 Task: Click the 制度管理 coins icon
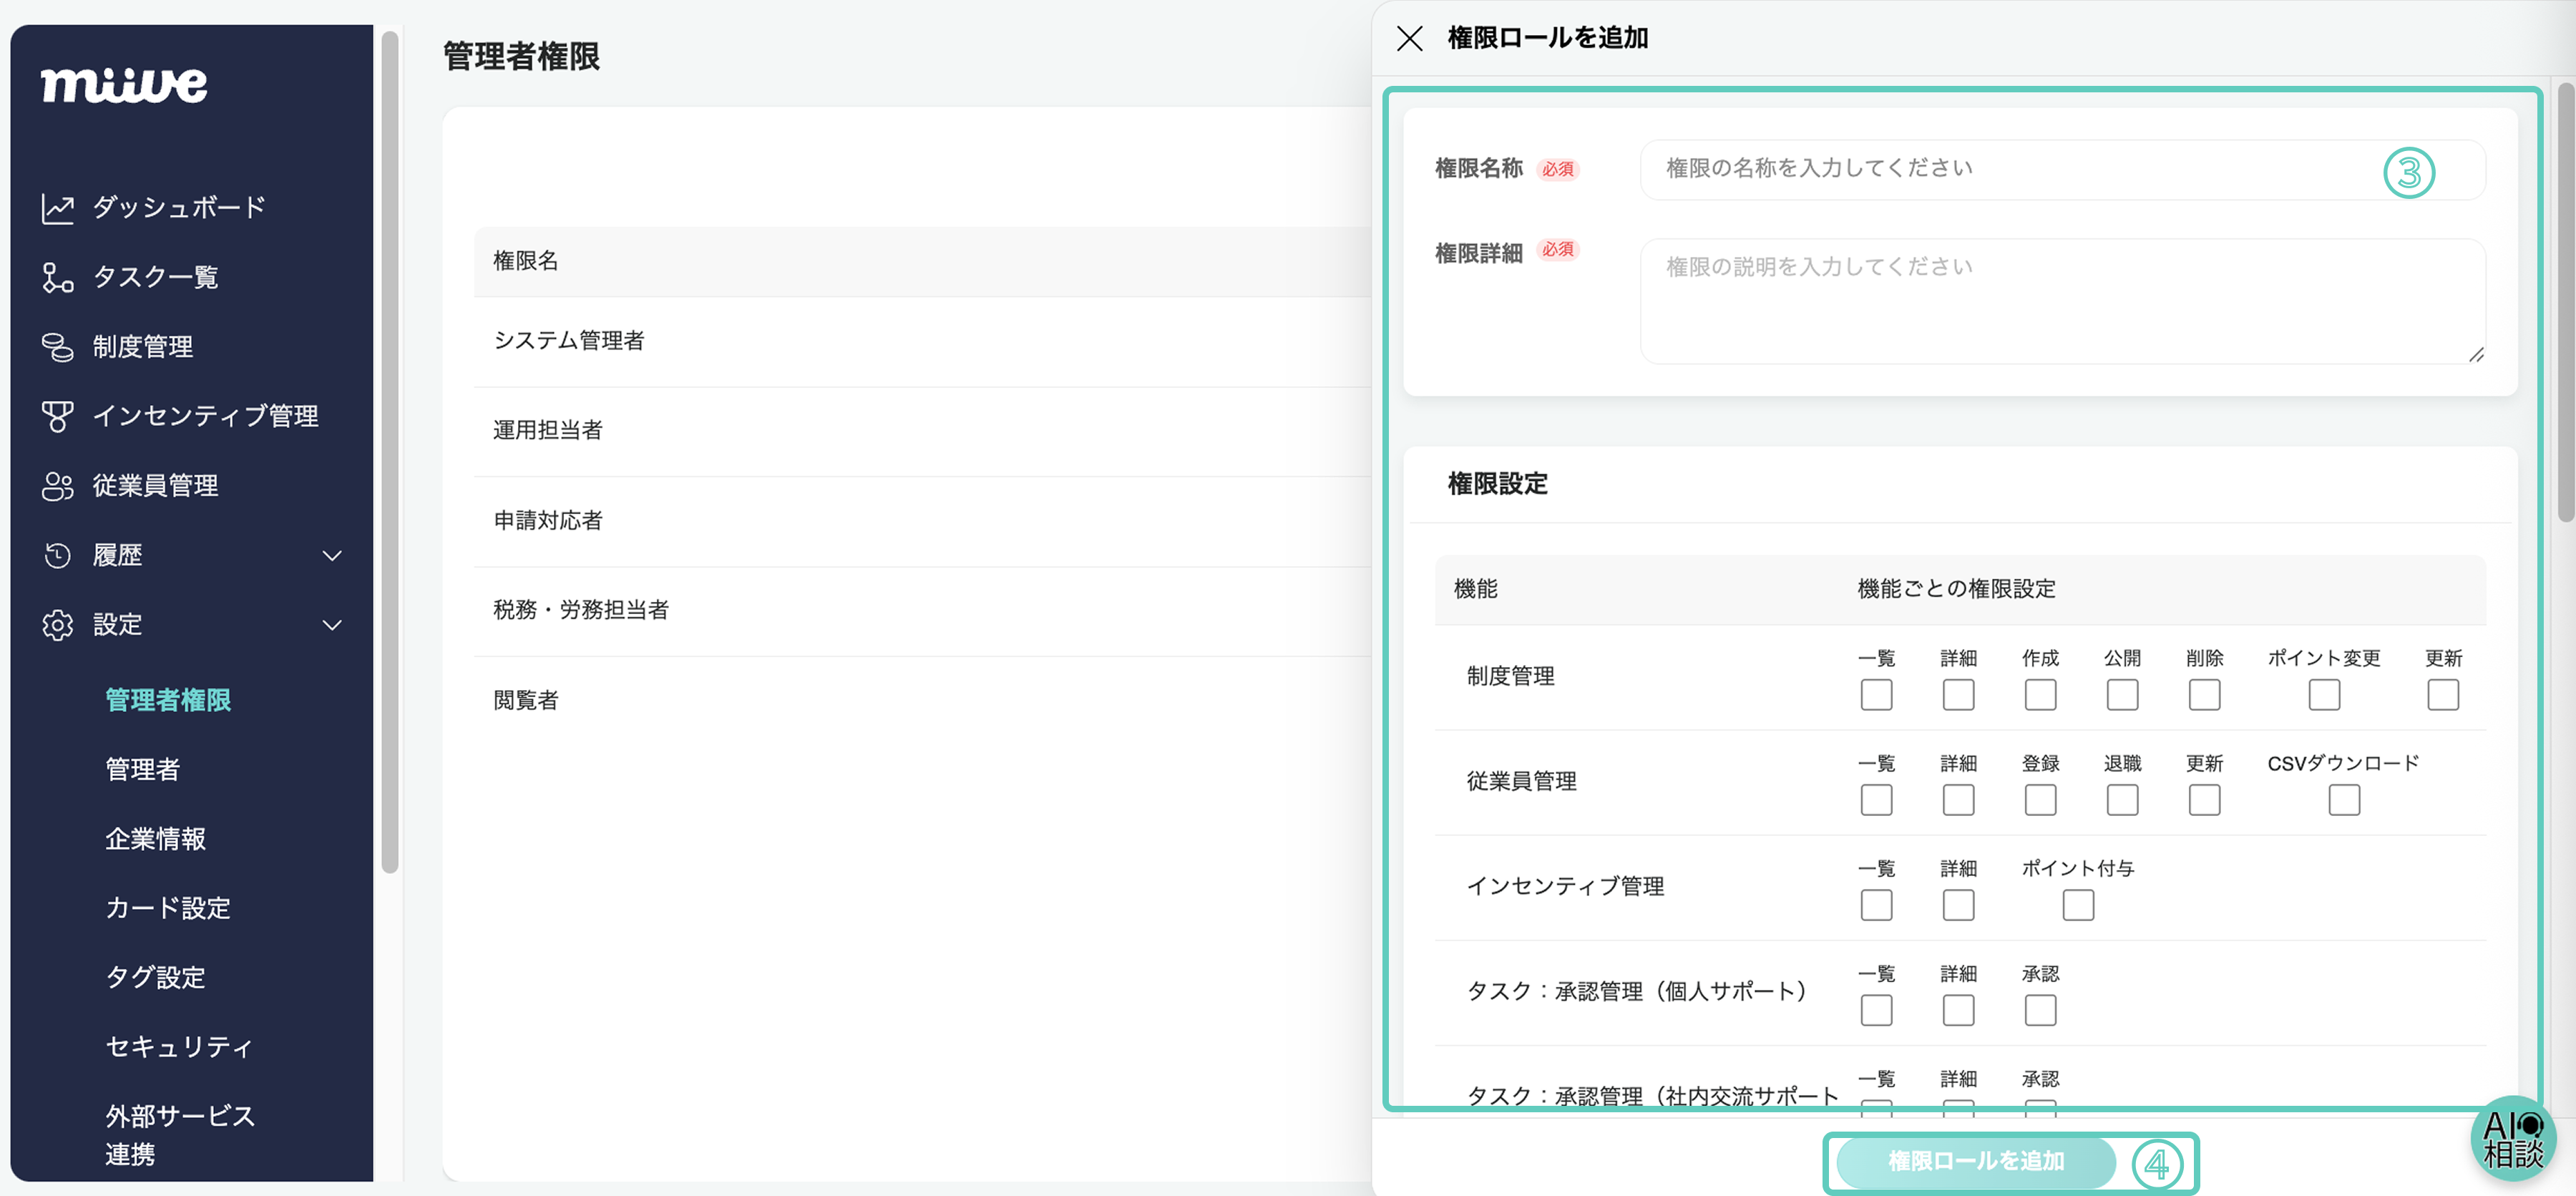(57, 347)
